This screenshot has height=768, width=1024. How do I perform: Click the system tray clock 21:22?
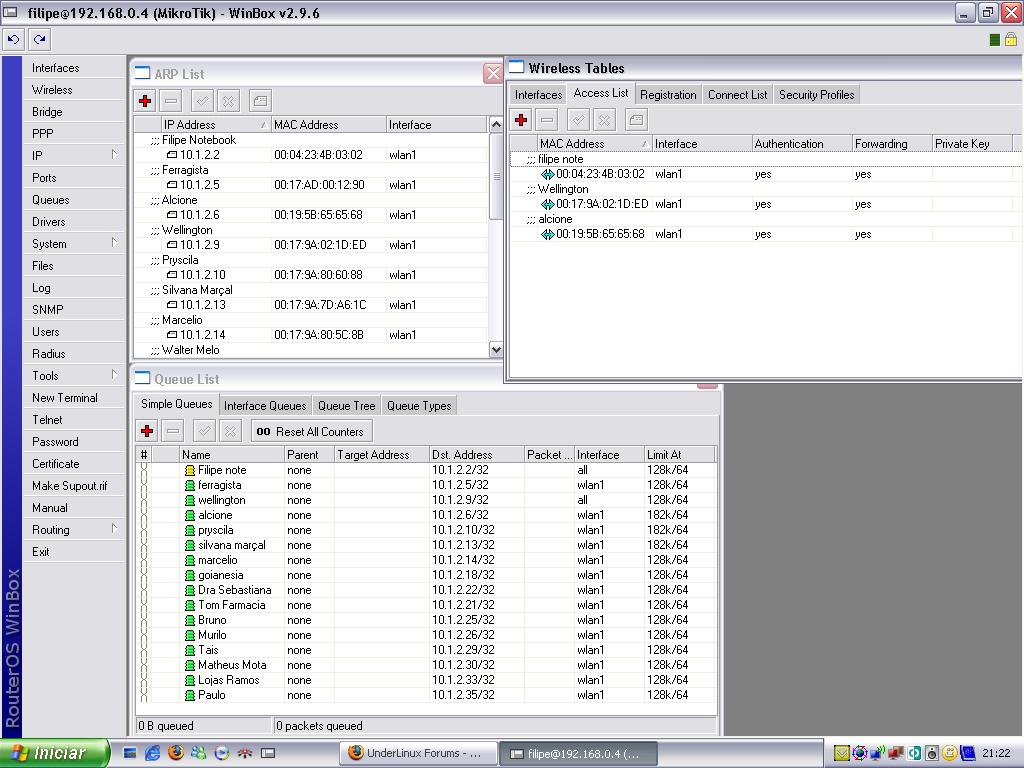(997, 753)
